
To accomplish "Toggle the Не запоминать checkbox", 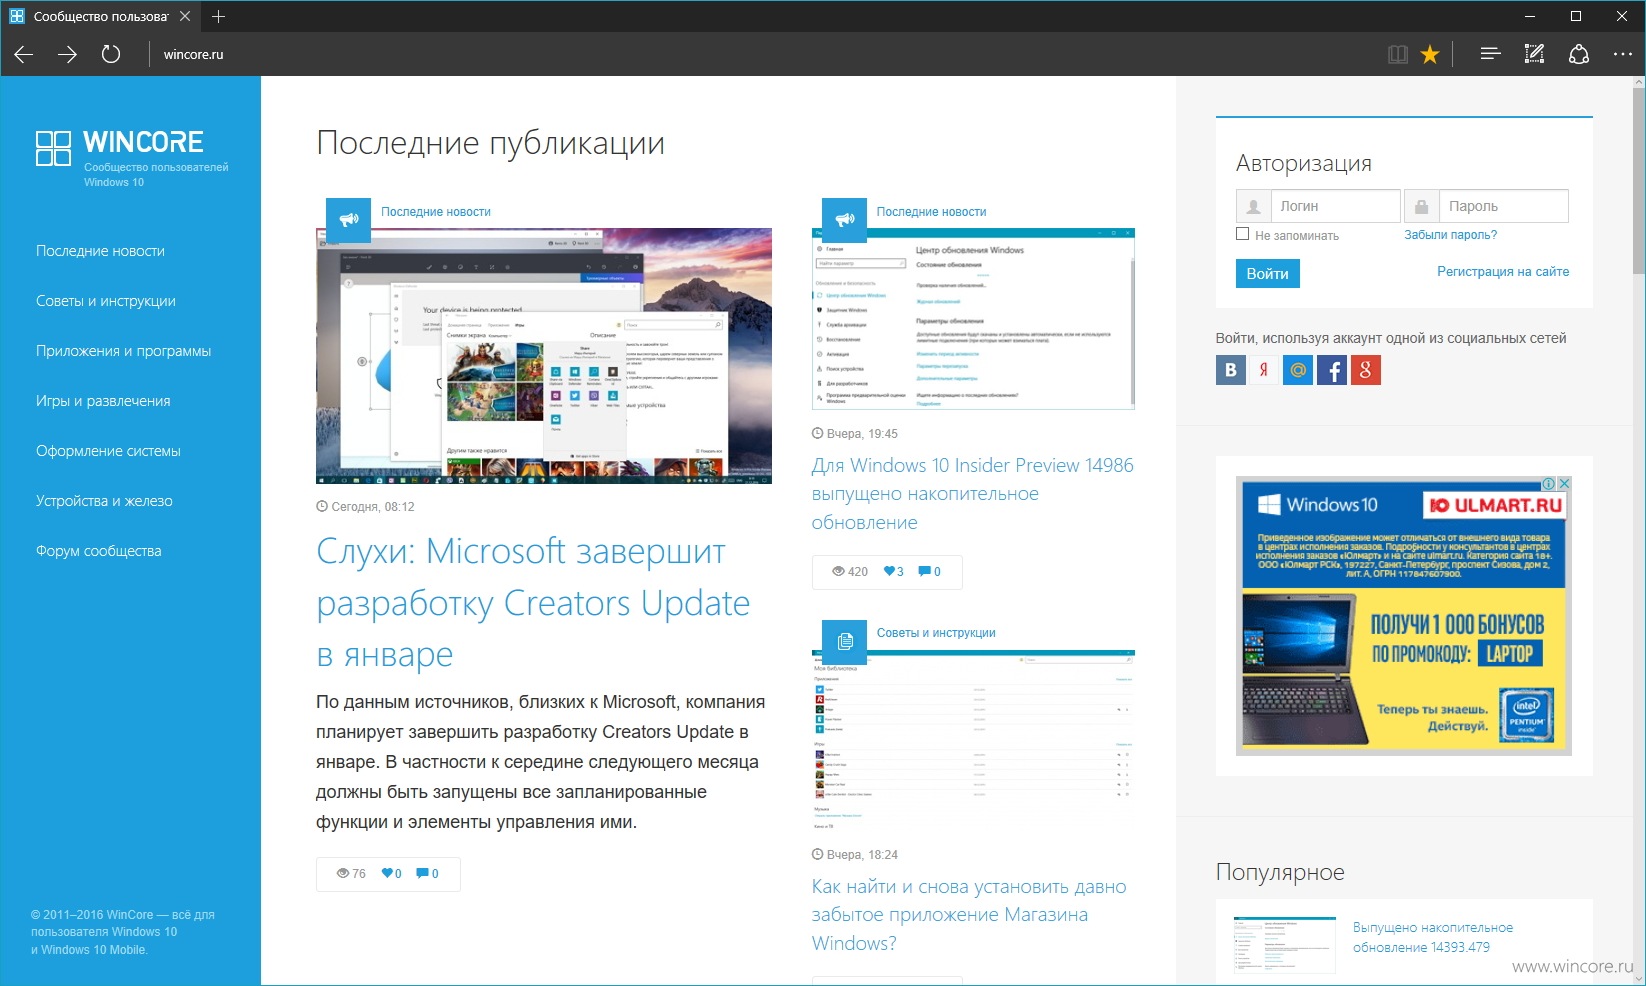I will [1243, 234].
